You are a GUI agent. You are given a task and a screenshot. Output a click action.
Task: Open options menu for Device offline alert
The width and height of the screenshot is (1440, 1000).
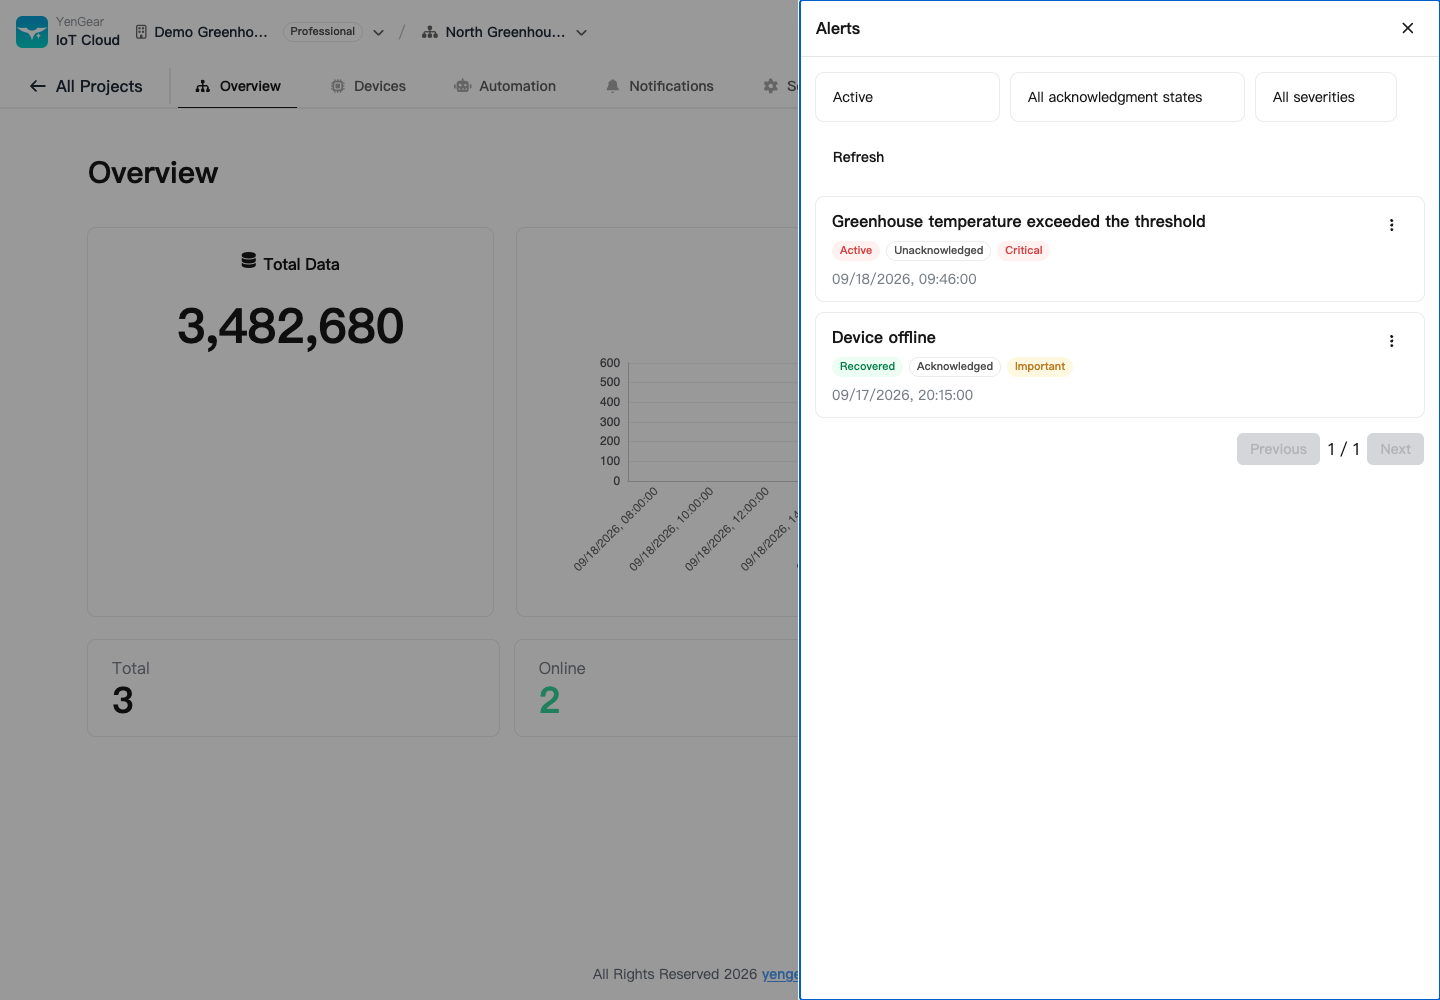coord(1391,341)
